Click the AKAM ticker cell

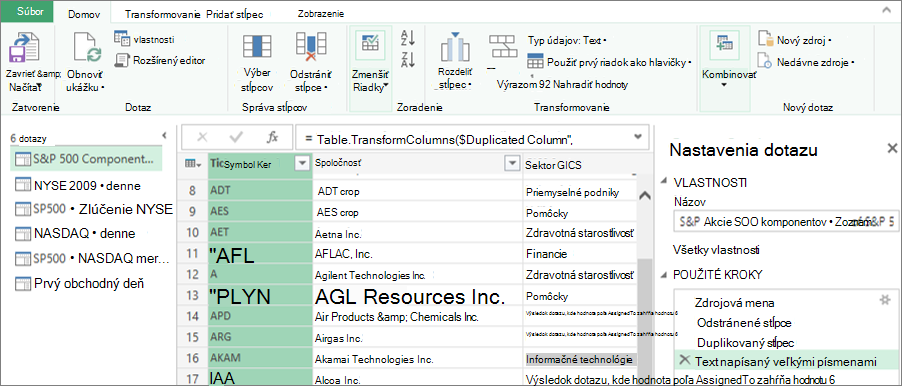(259, 359)
